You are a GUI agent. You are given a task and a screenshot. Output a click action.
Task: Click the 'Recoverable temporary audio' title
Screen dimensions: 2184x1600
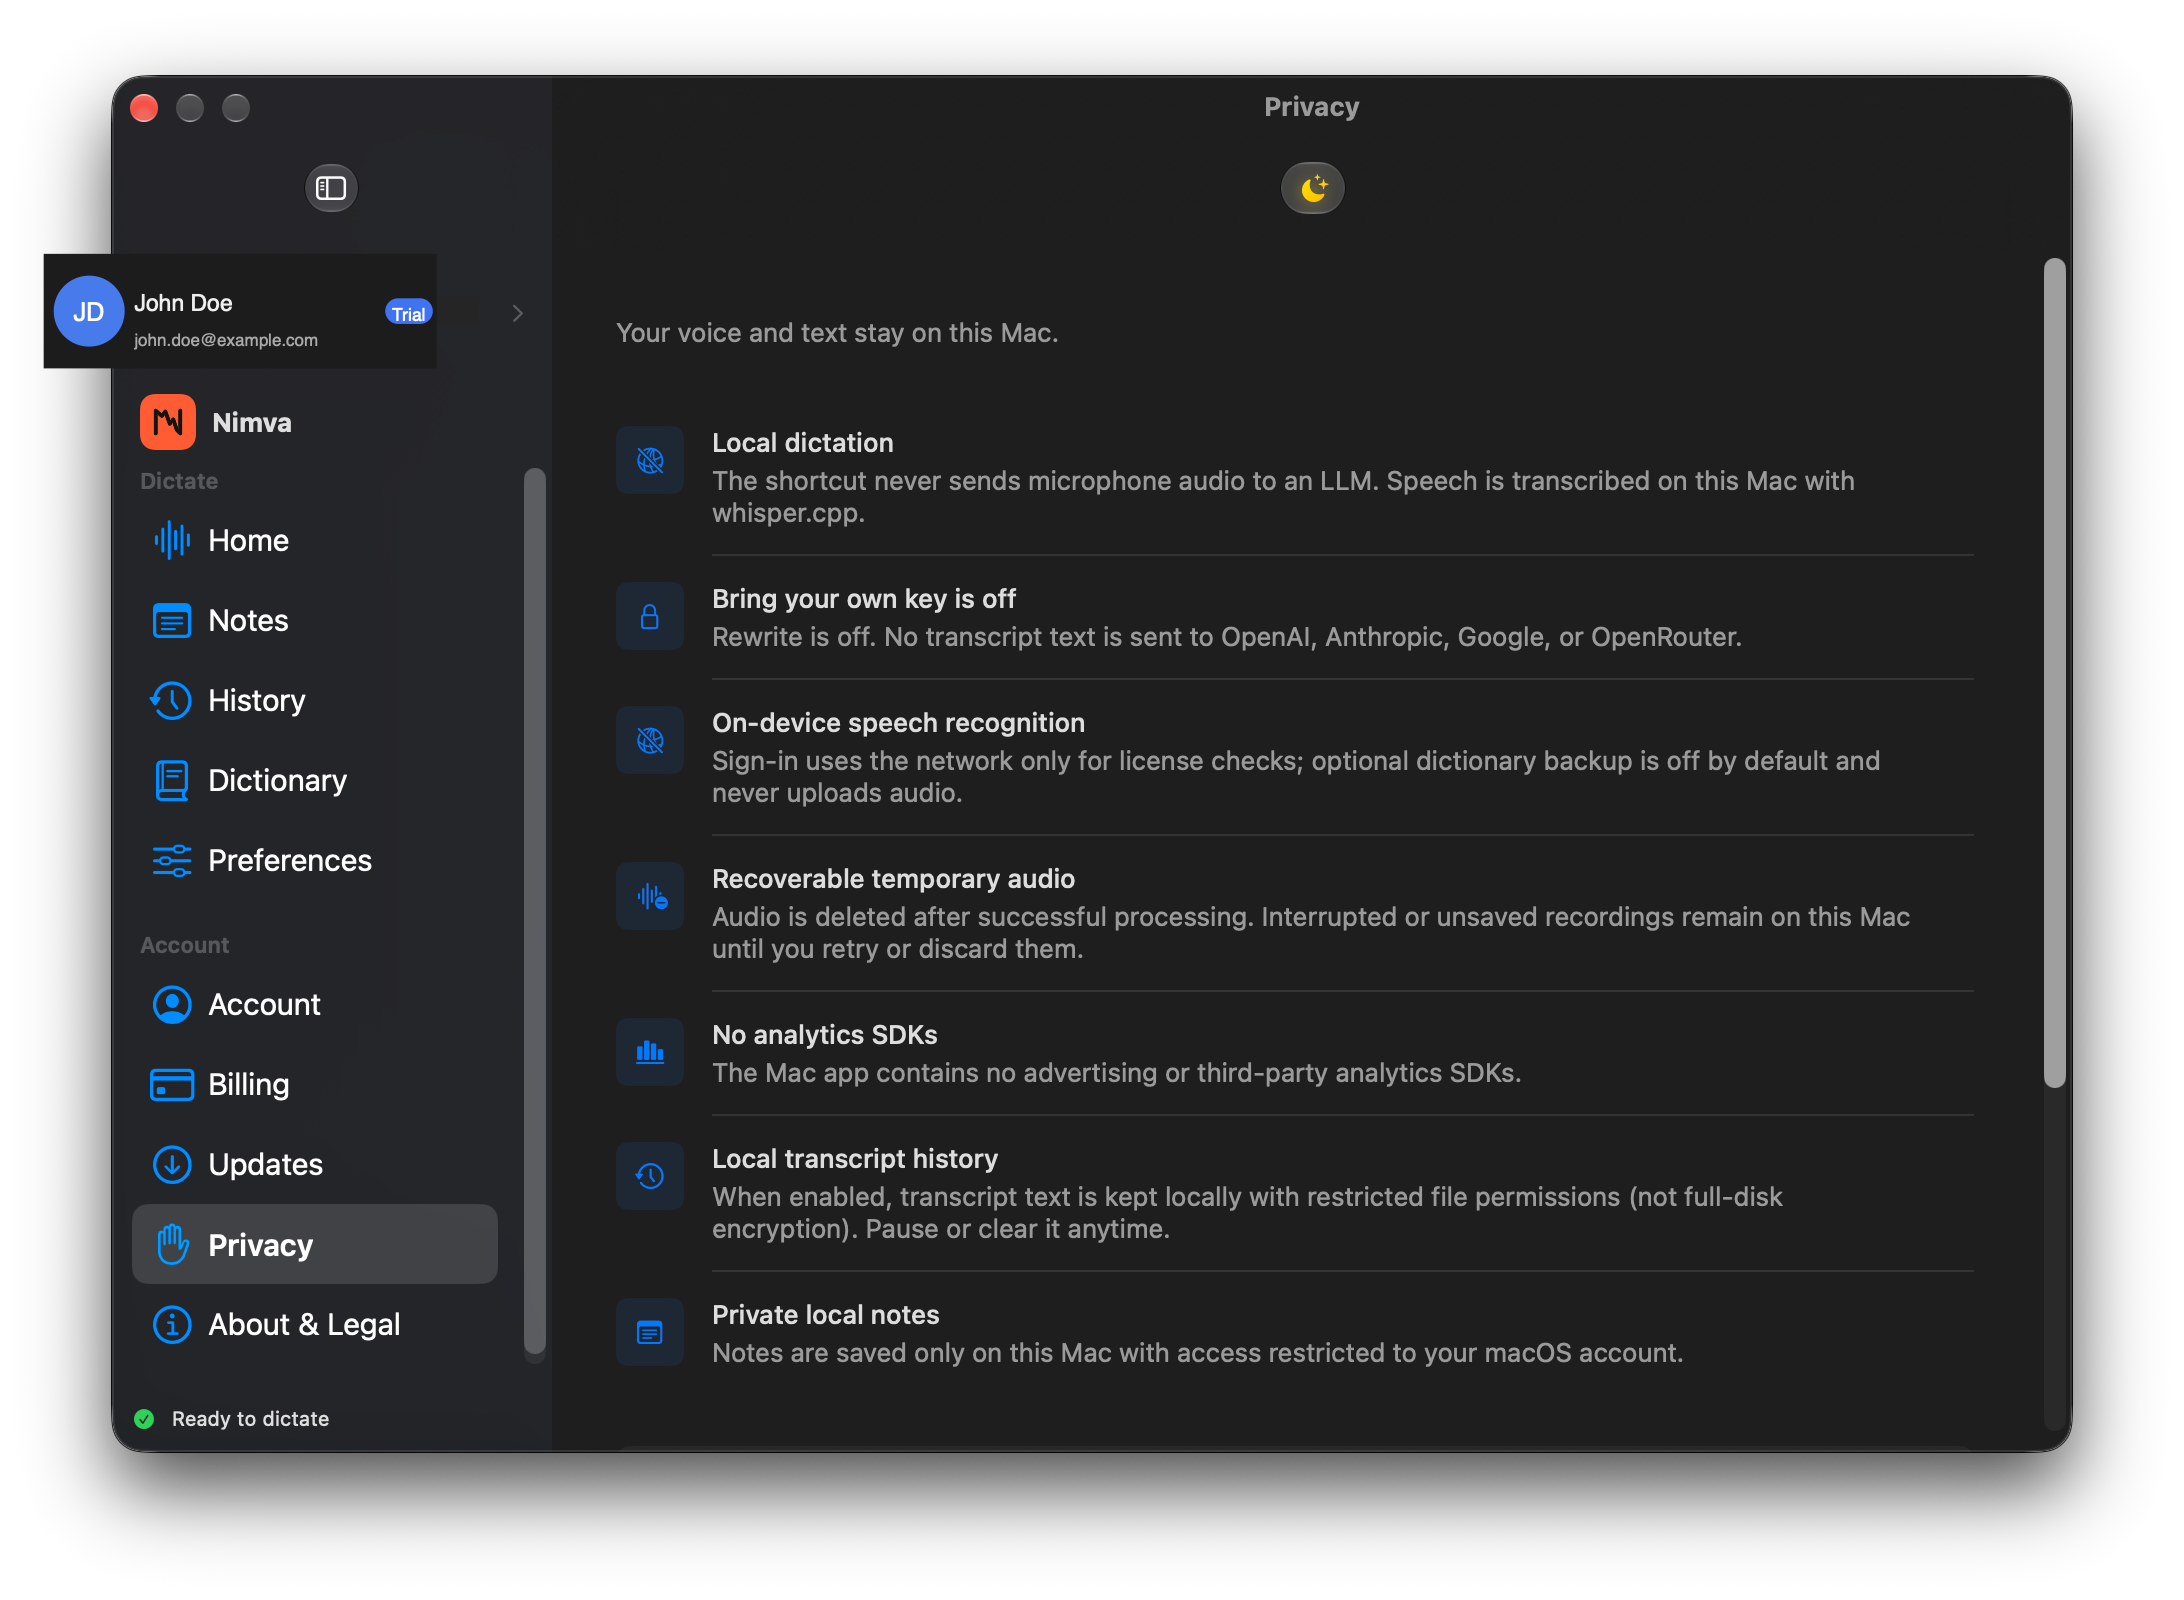pos(893,879)
